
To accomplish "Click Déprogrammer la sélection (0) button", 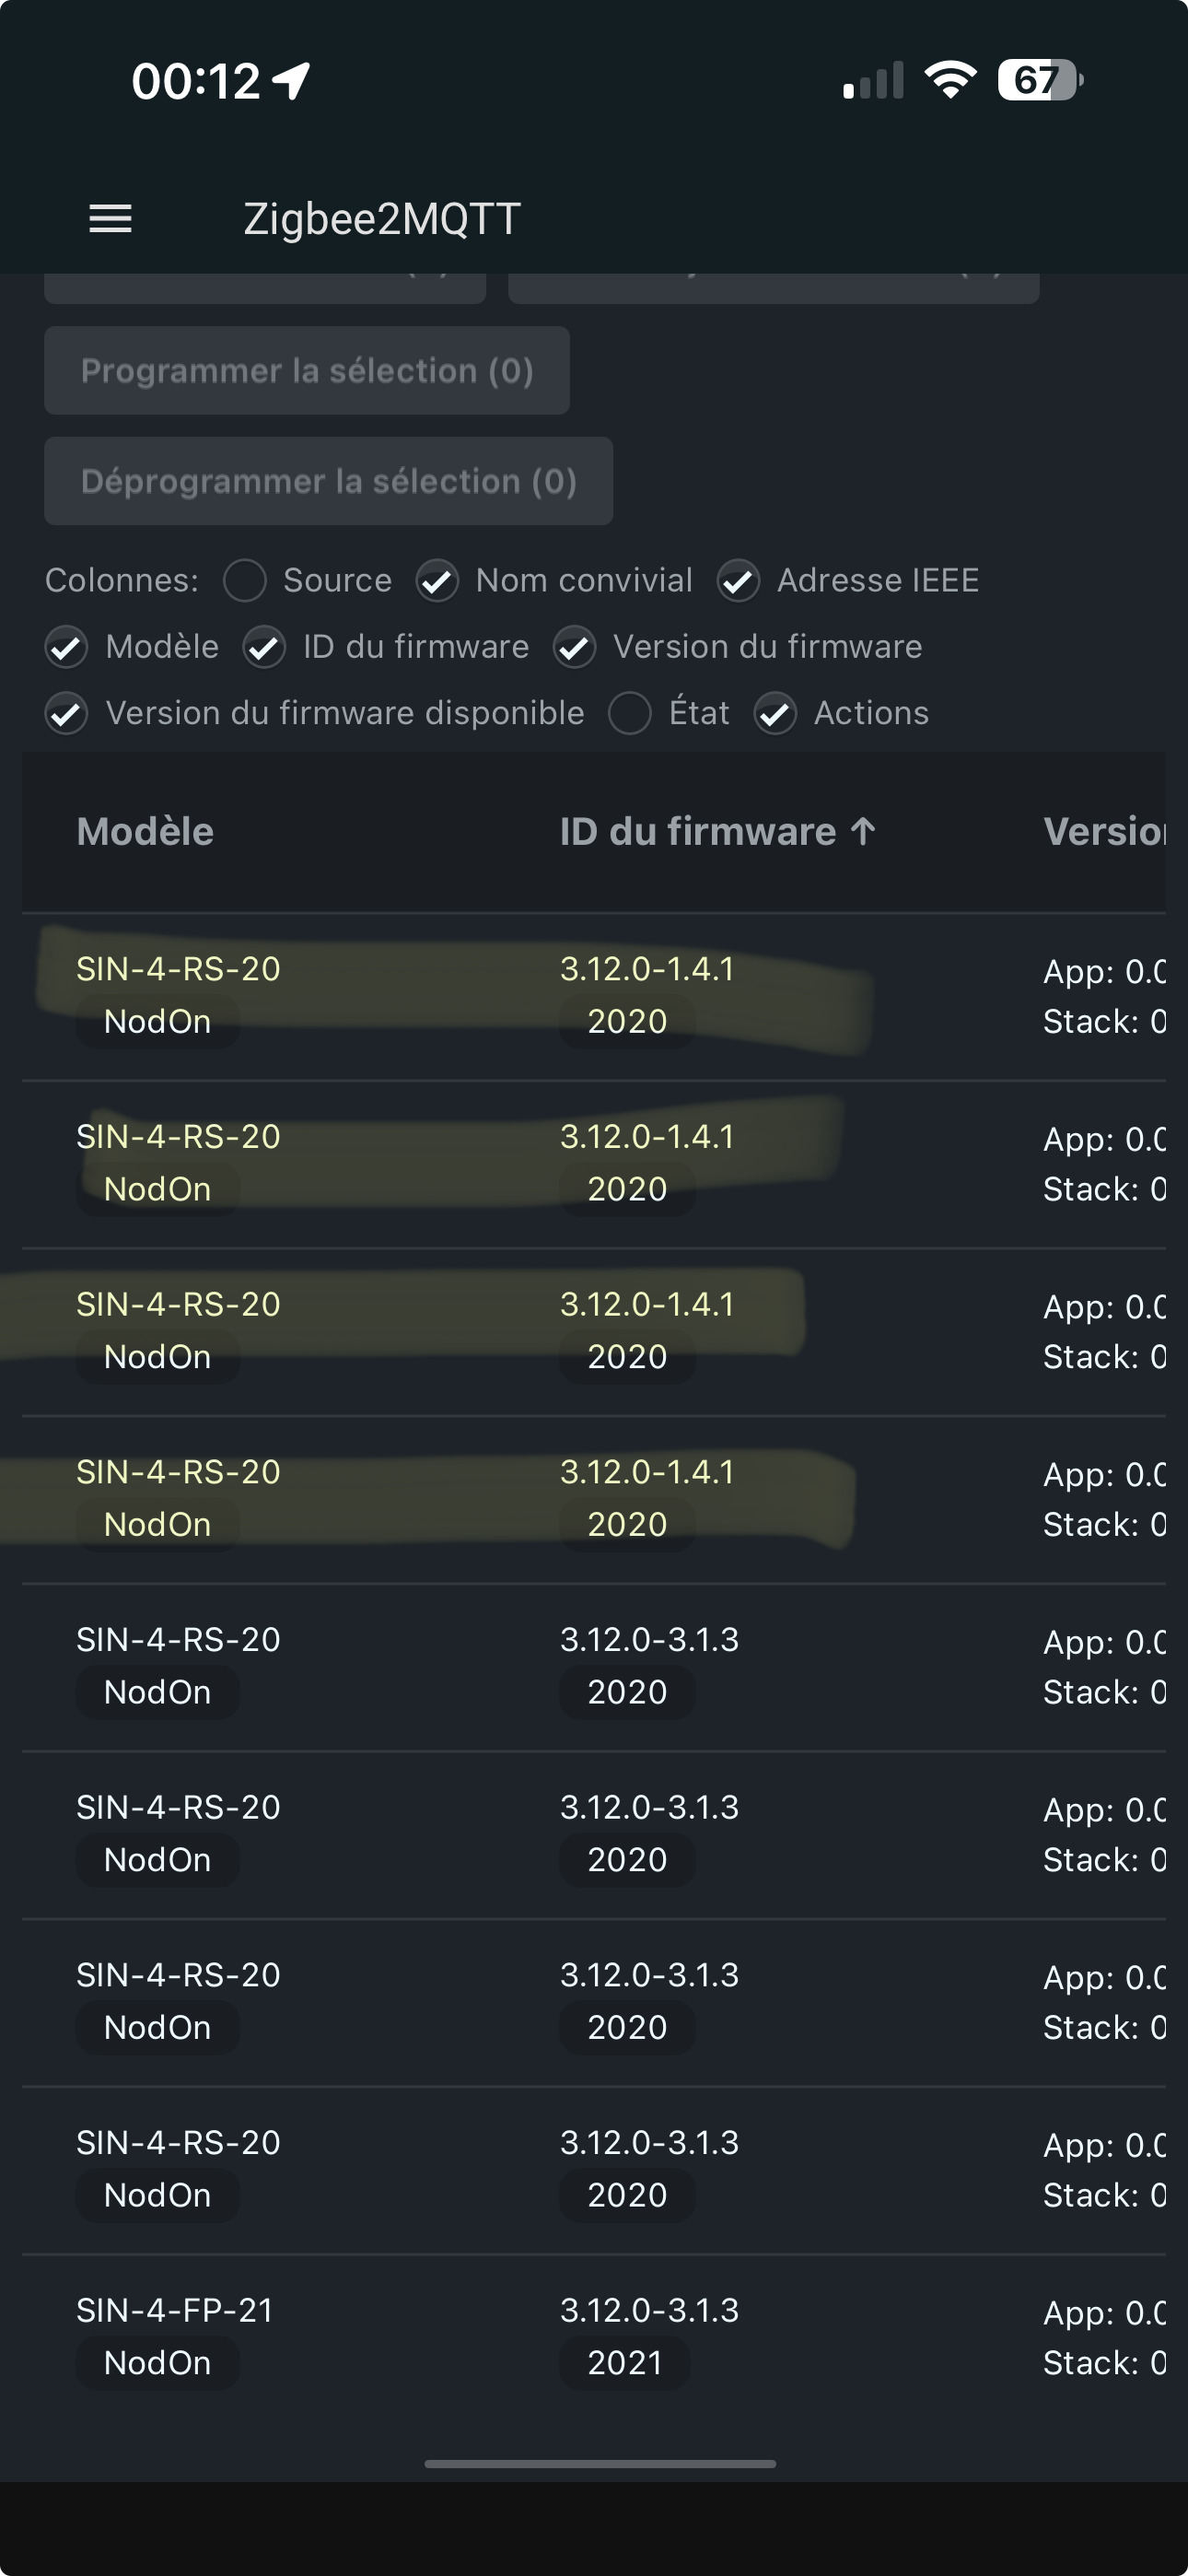I will click(328, 481).
